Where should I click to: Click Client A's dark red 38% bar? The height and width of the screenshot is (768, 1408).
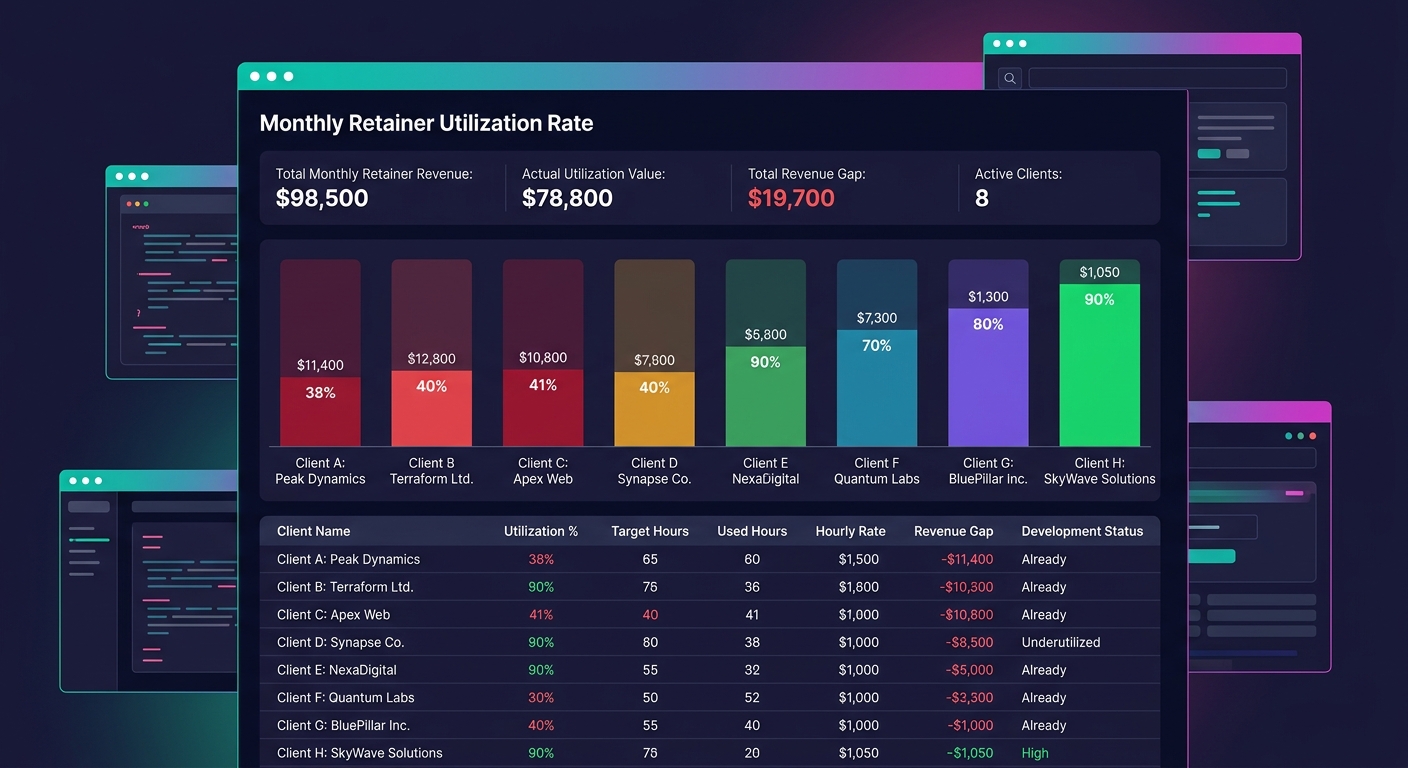320,405
